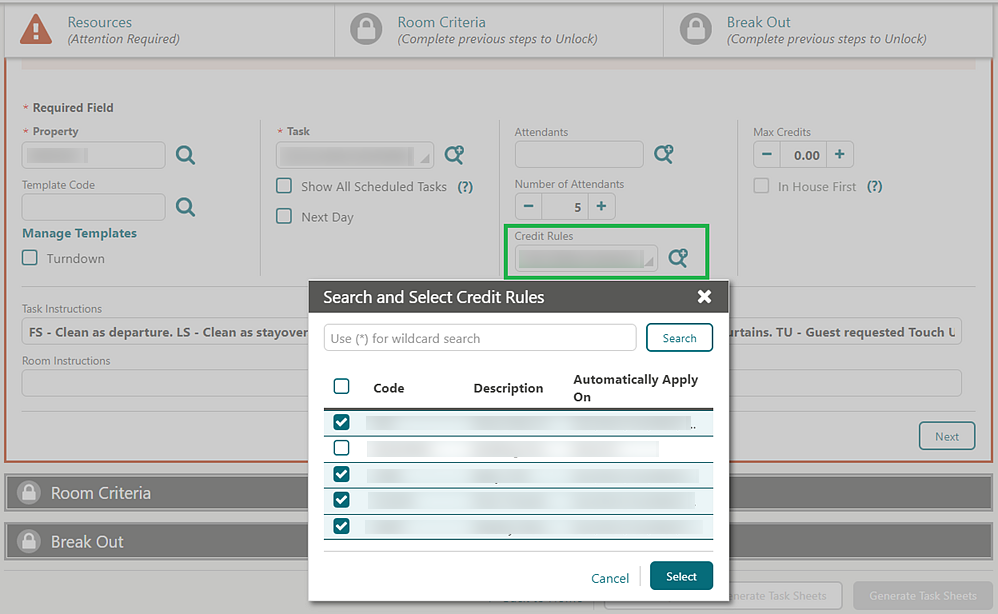Viewport: 998px width, 614px height.
Task: Uncheck the first credit rule row
Action: pos(341,422)
